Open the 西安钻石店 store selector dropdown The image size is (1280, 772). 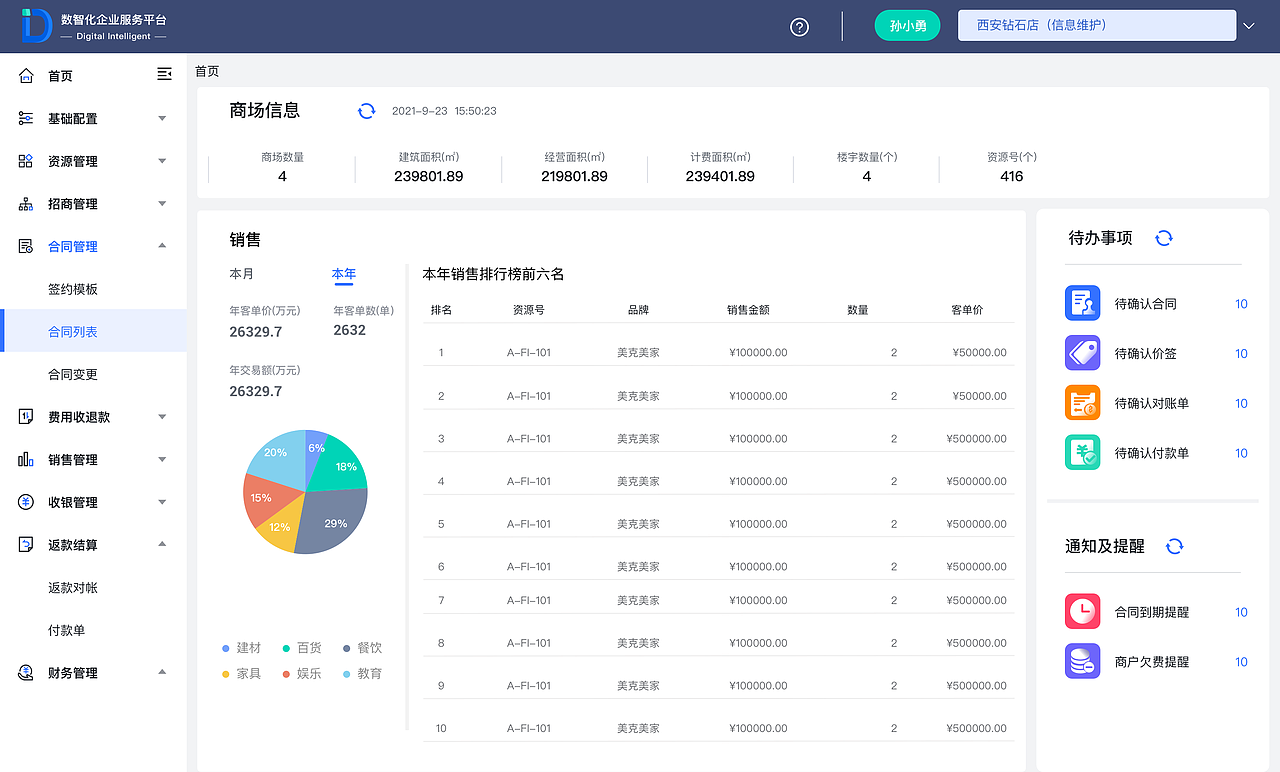pyautogui.click(x=1096, y=24)
